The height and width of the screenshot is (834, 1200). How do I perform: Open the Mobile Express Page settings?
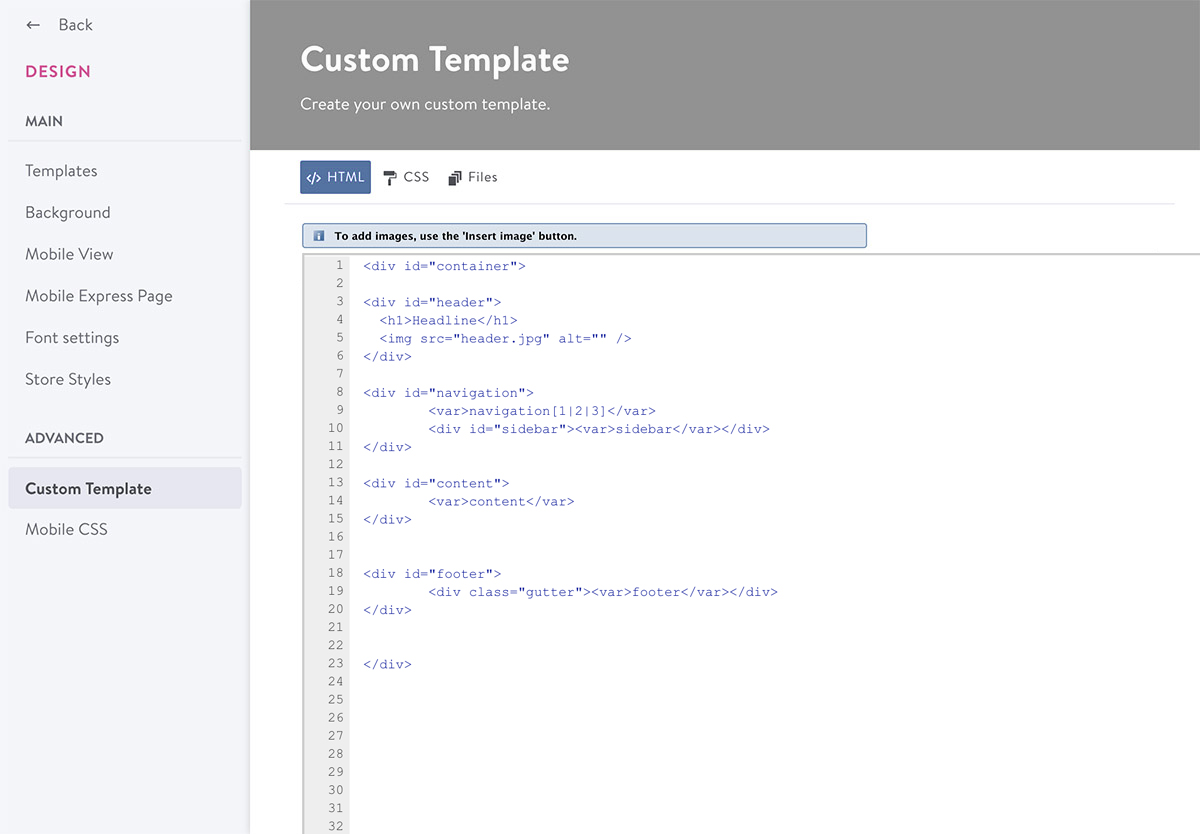pyautogui.click(x=98, y=296)
